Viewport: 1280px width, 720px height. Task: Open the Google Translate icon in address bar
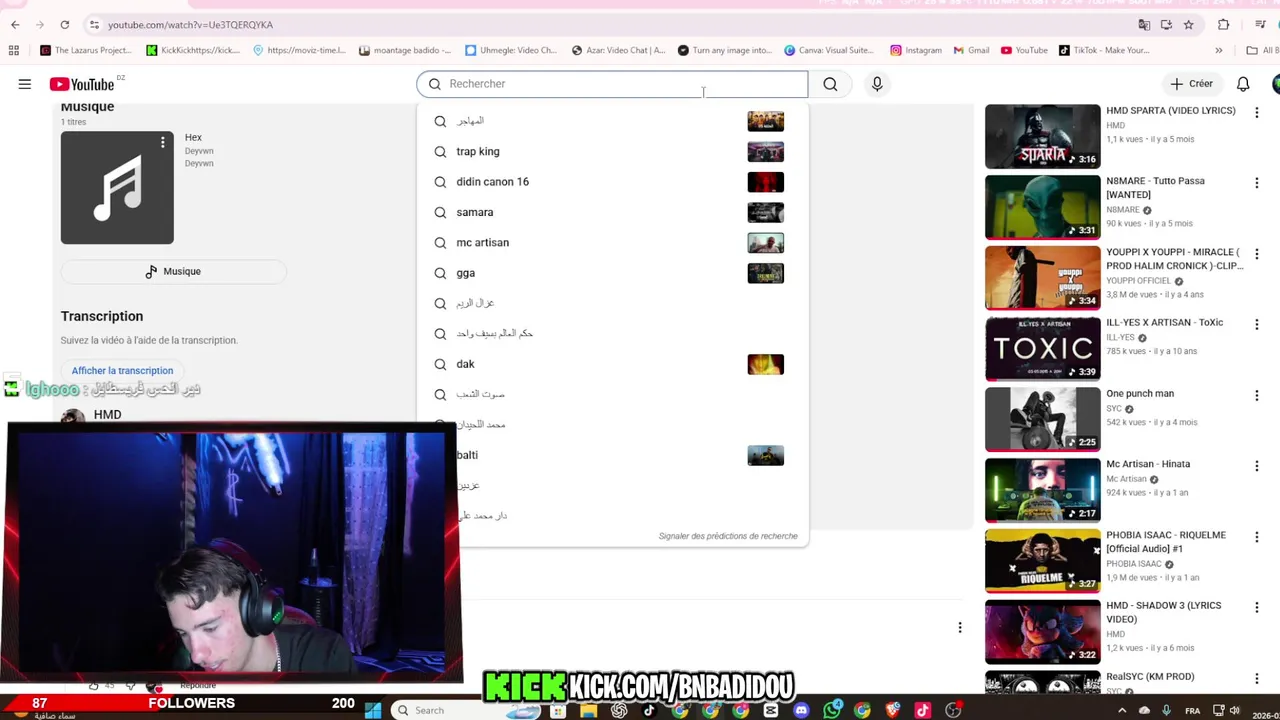click(x=1144, y=25)
